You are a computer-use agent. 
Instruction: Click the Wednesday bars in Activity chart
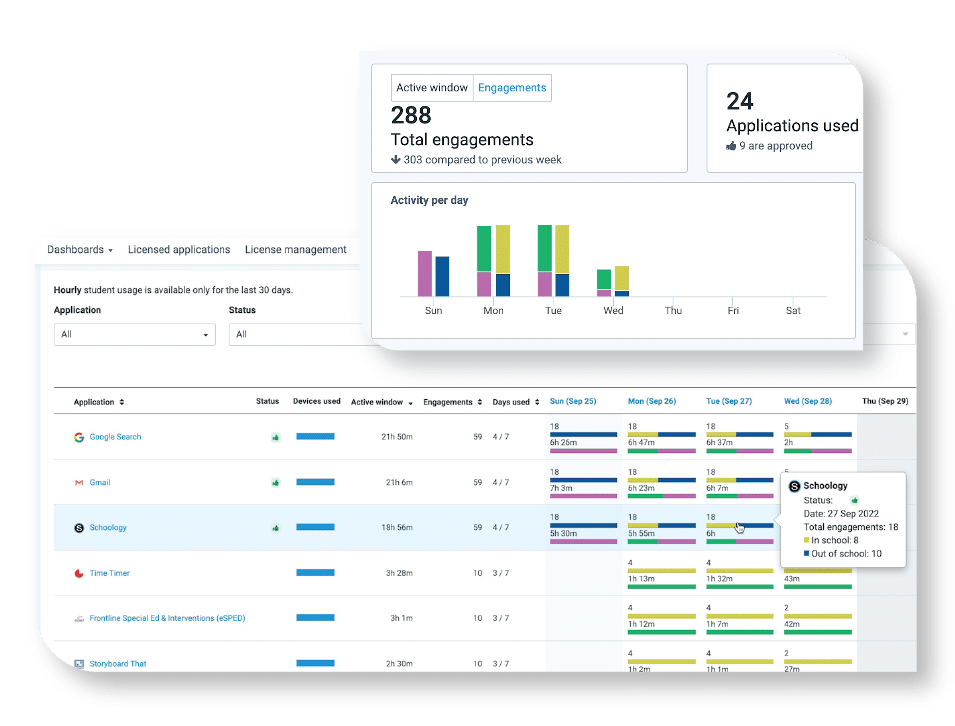click(x=613, y=281)
